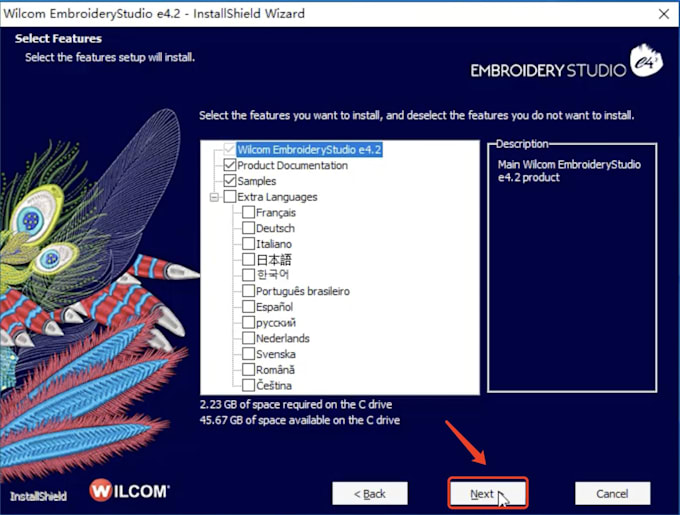Collapse the Extra Languages tree node
This screenshot has width=680, height=515.
214,197
